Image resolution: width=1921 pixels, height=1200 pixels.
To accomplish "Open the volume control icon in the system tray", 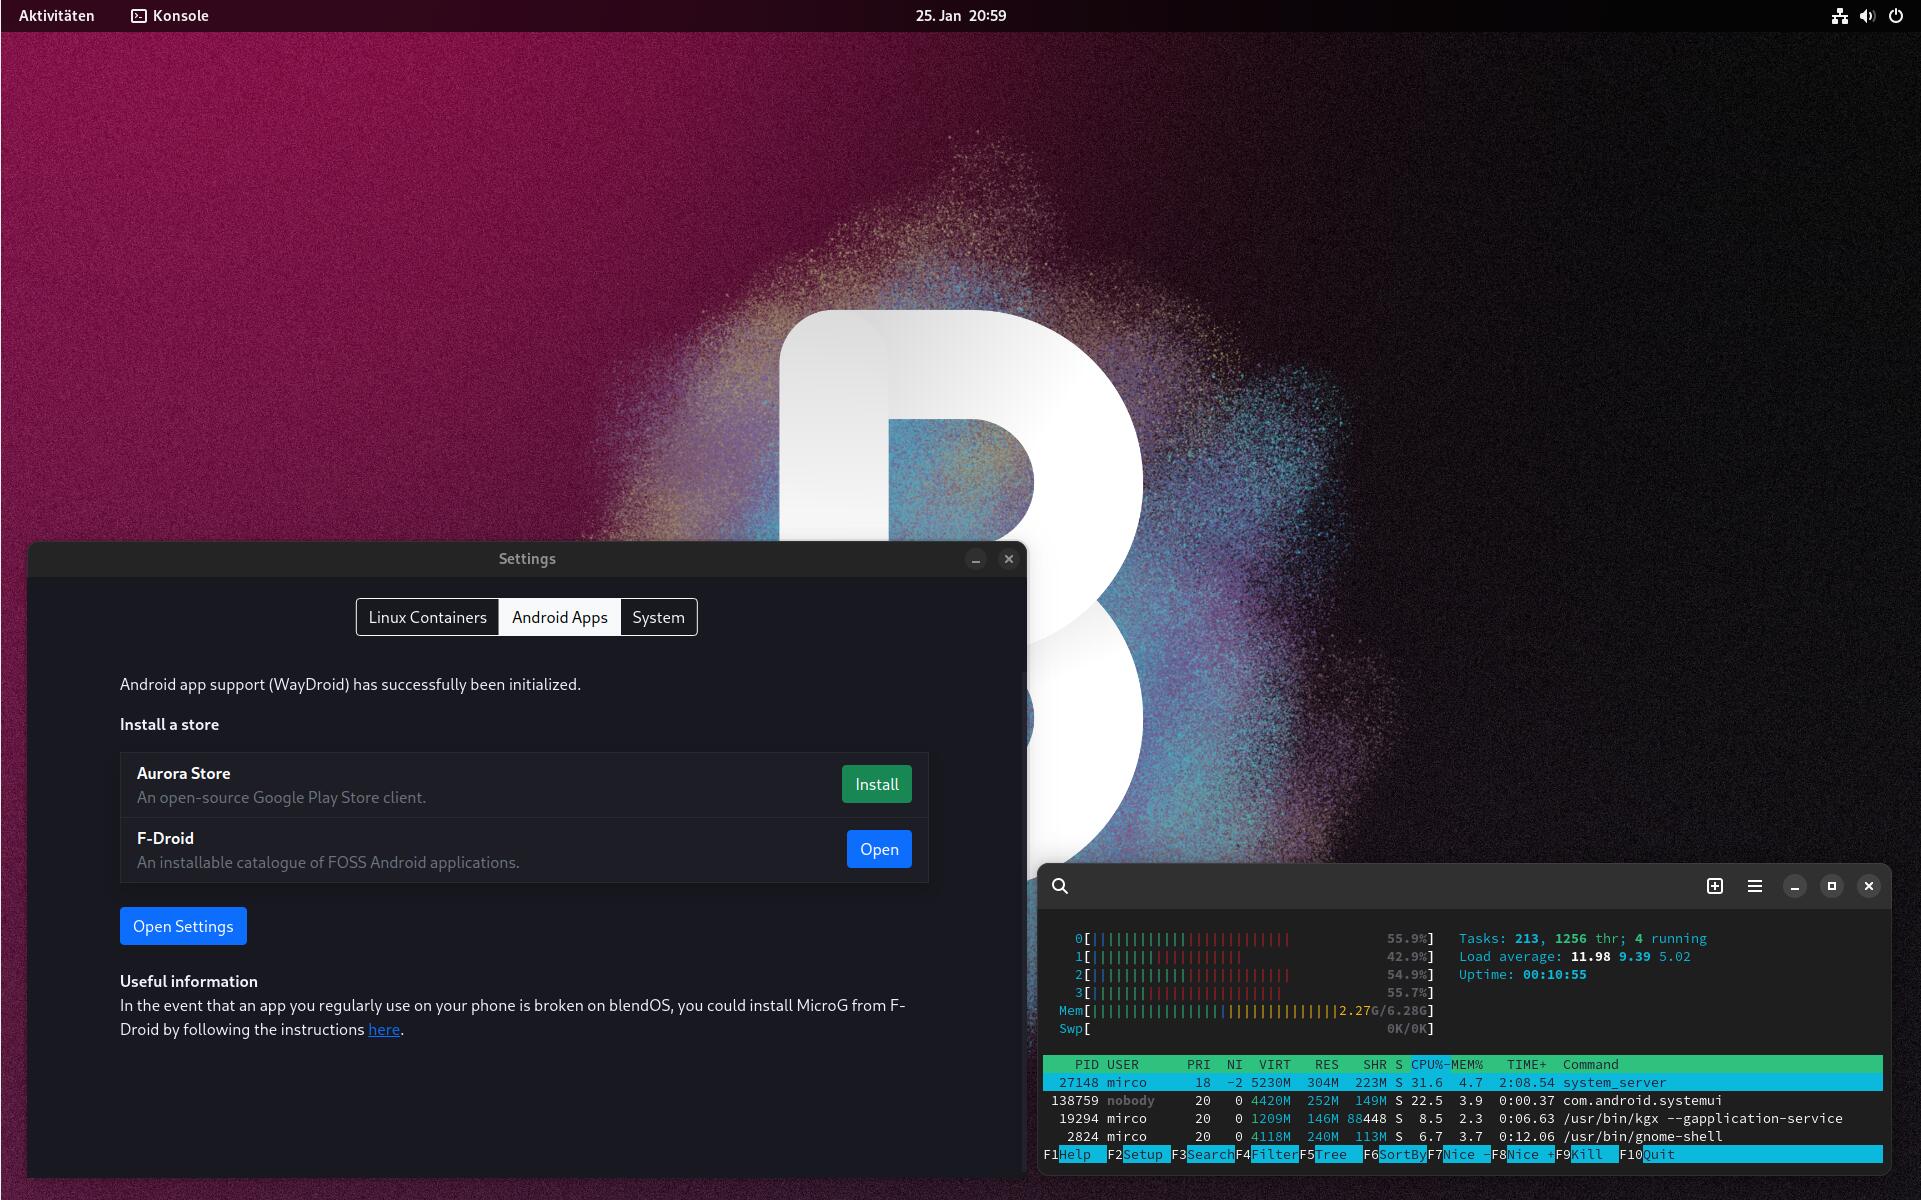I will pos(1867,15).
